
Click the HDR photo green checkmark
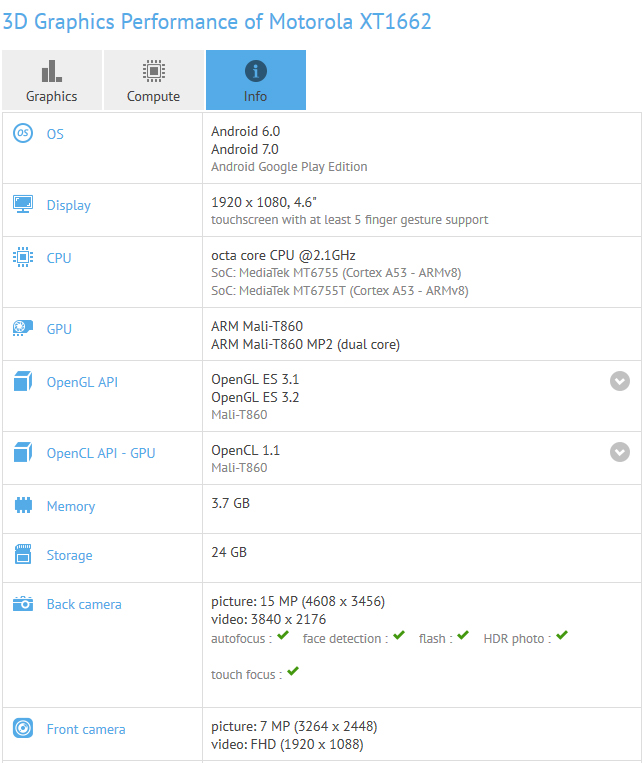tap(562, 636)
